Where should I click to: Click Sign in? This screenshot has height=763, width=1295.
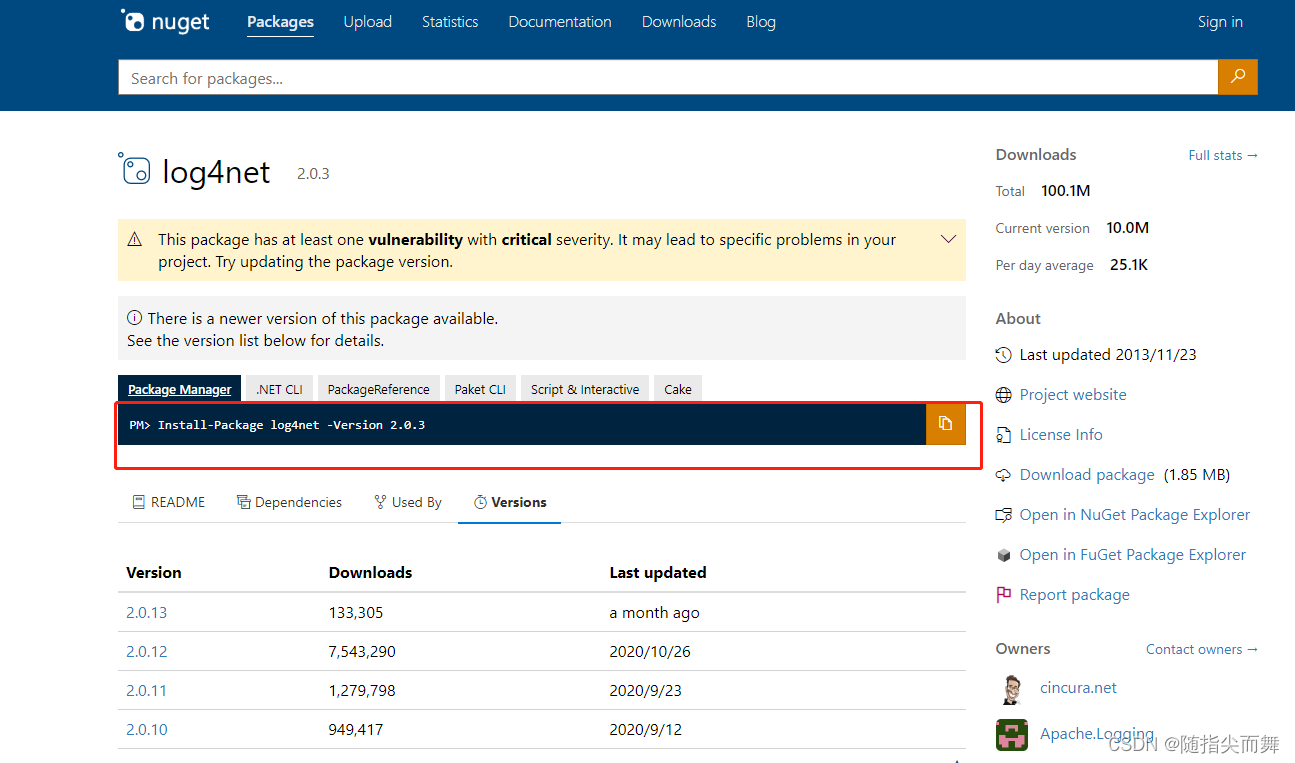point(1220,22)
